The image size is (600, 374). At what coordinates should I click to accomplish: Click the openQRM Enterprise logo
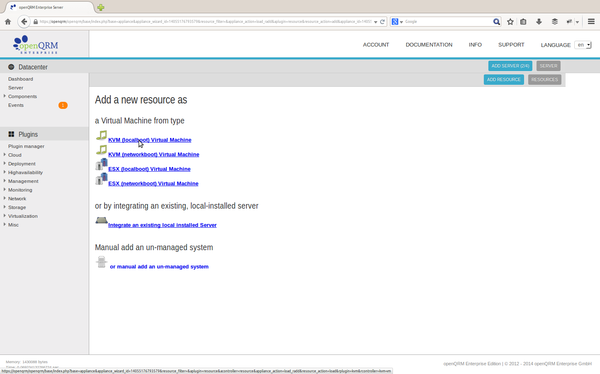coord(35,44)
